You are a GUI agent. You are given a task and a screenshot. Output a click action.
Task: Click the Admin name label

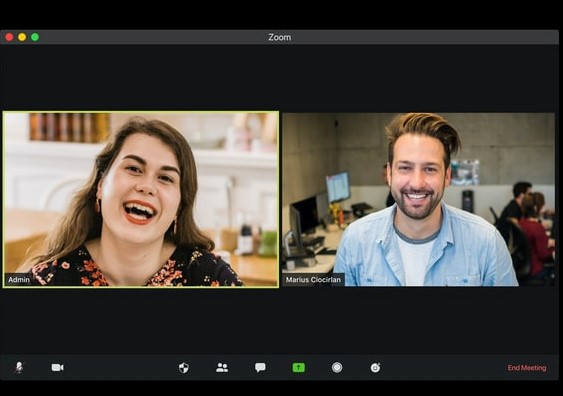19,280
